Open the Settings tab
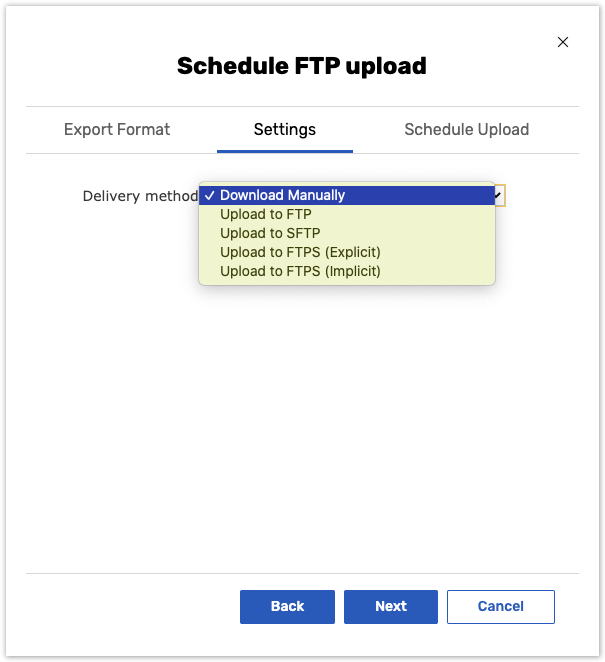The width and height of the screenshot is (605, 662). click(x=285, y=130)
